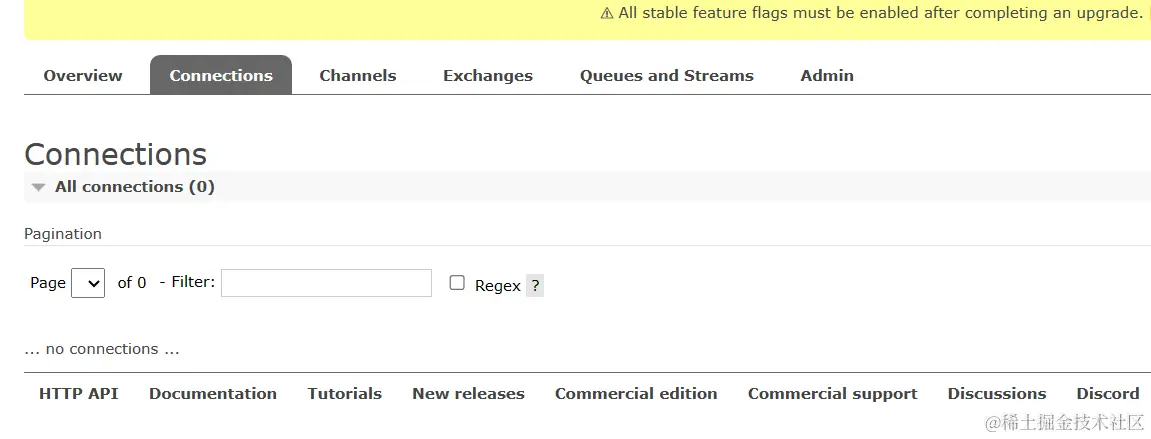Open the HTTP API link
The image size is (1151, 439).
[79, 394]
